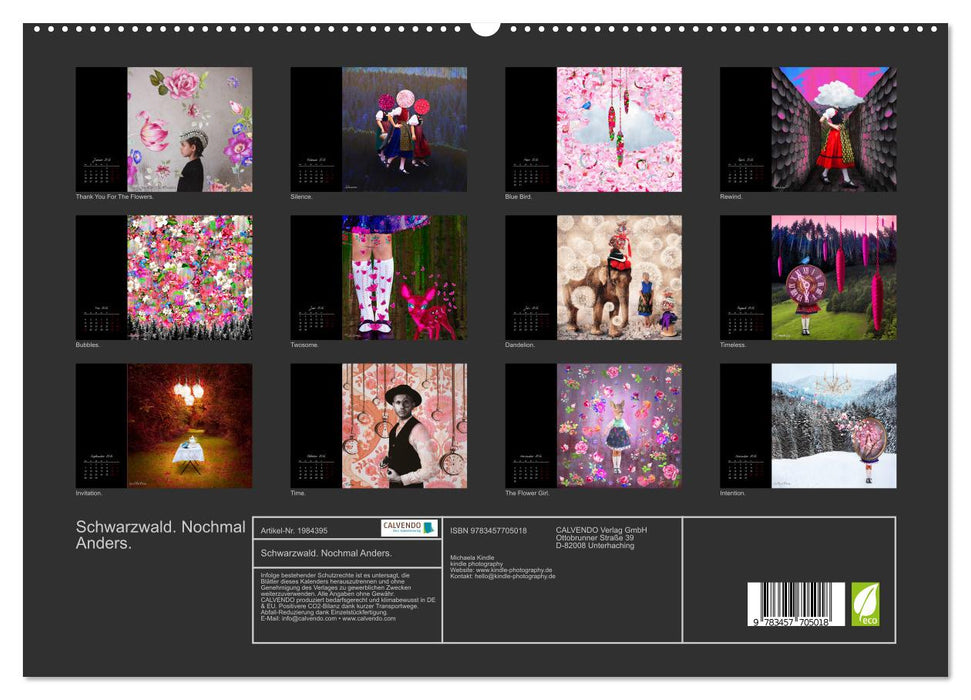Click the large 'Schwarzwald. Nochmal Anders.' title
971x700 pixels.
point(160,535)
